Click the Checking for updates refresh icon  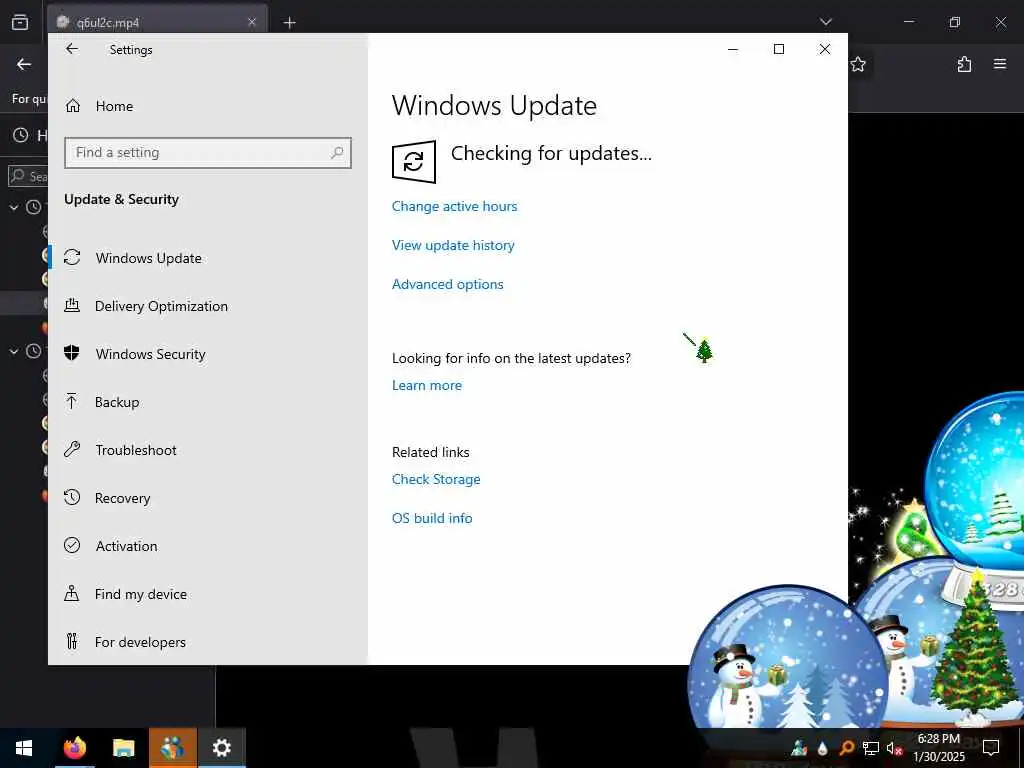(413, 161)
